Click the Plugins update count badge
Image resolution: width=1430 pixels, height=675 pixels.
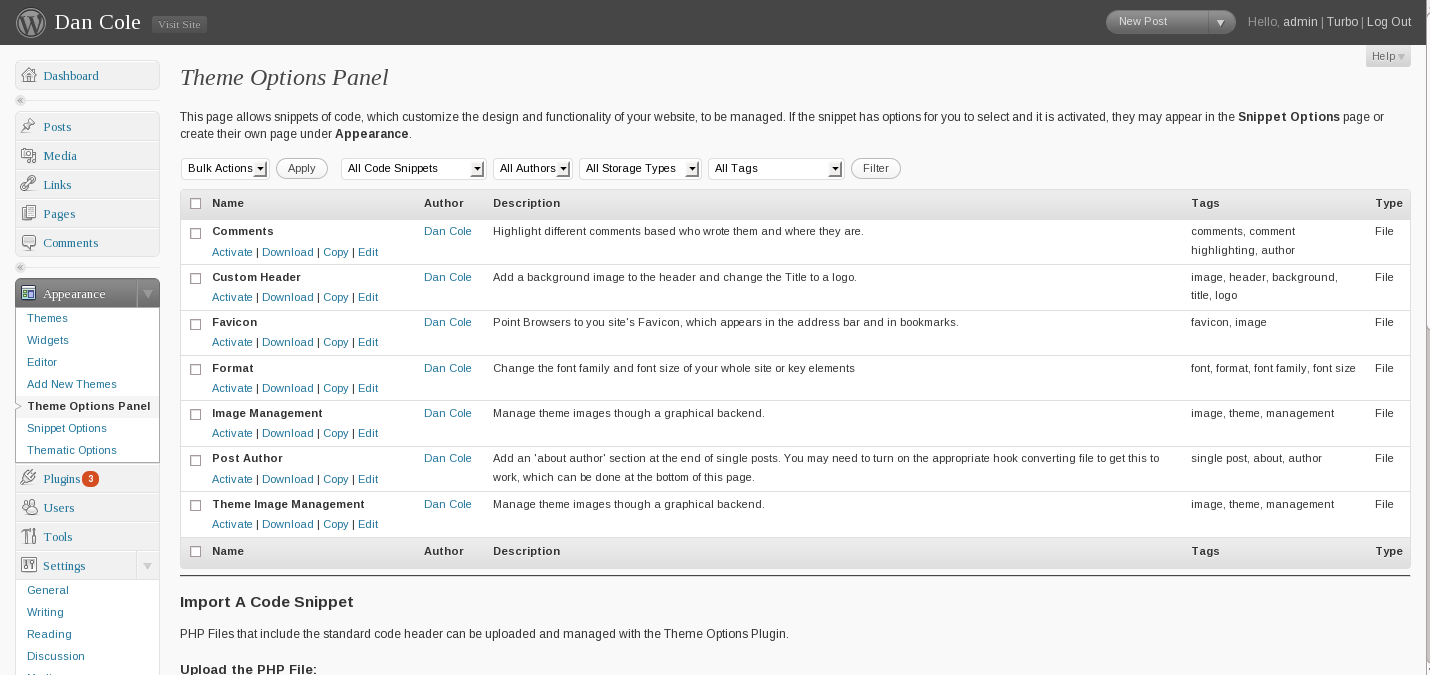coord(91,479)
